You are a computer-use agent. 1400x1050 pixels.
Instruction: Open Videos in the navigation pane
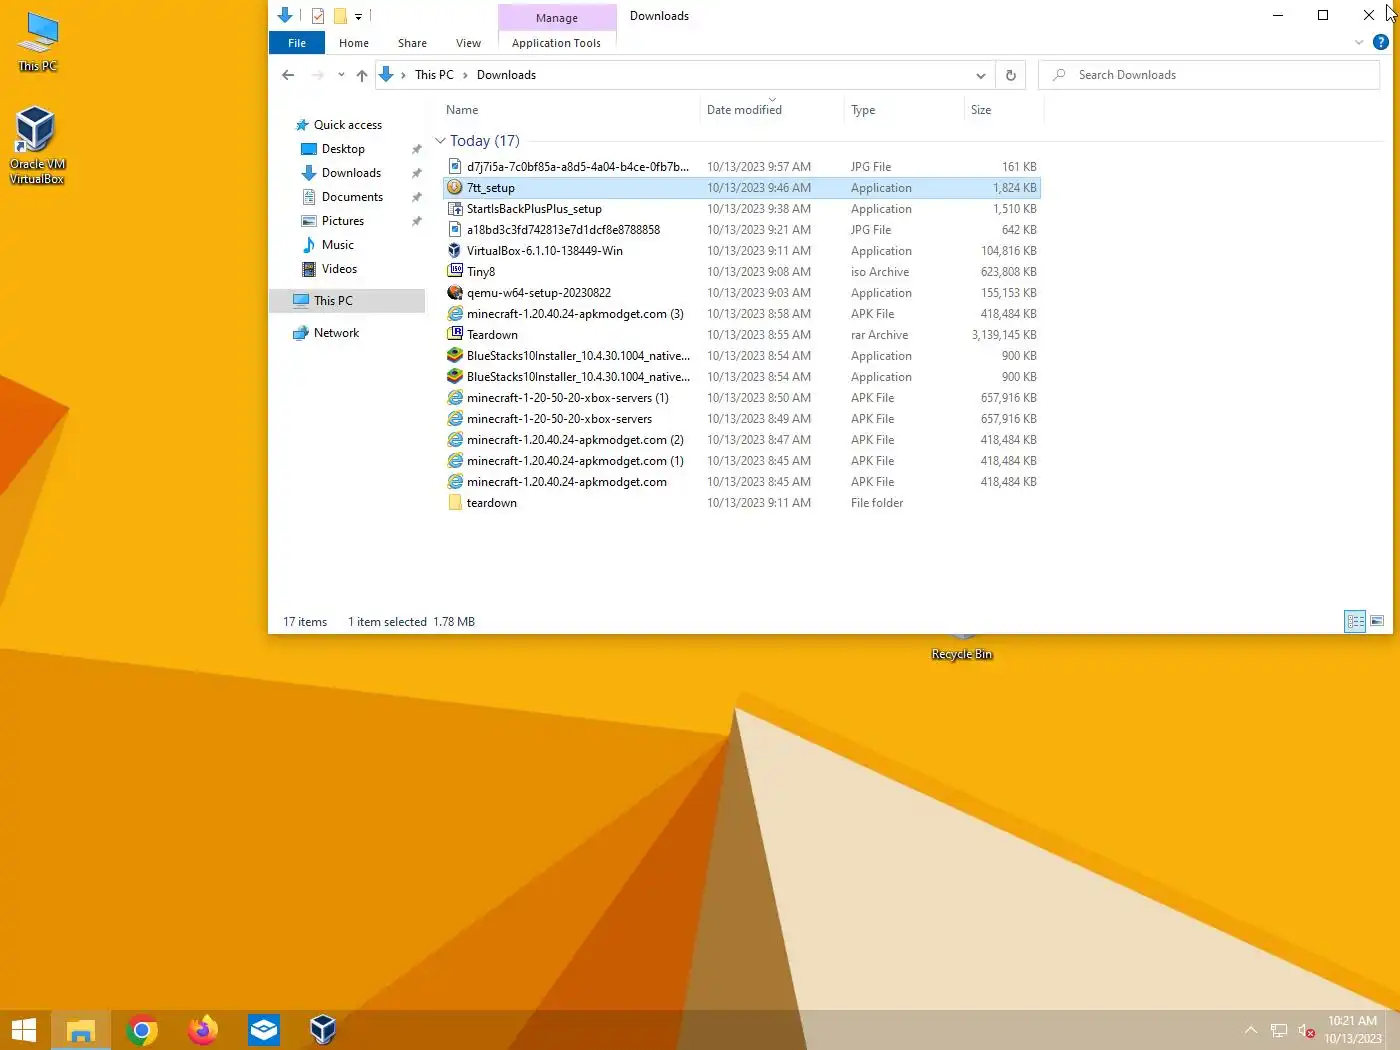(339, 269)
